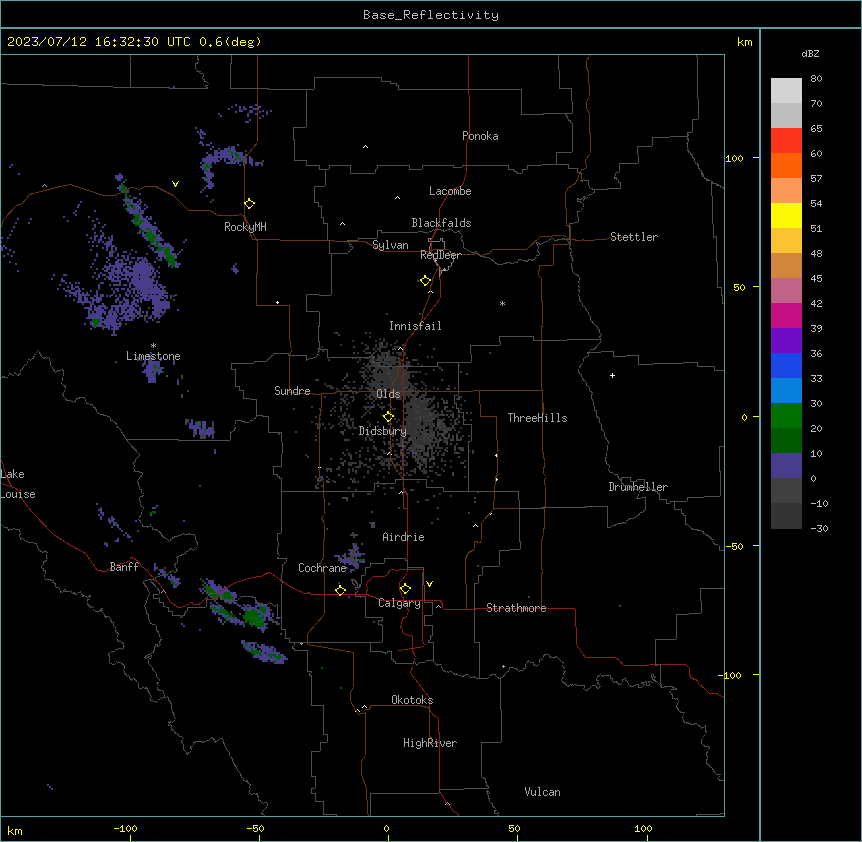Click the Lake Louise label
The height and width of the screenshot is (842, 862).
click(x=18, y=484)
